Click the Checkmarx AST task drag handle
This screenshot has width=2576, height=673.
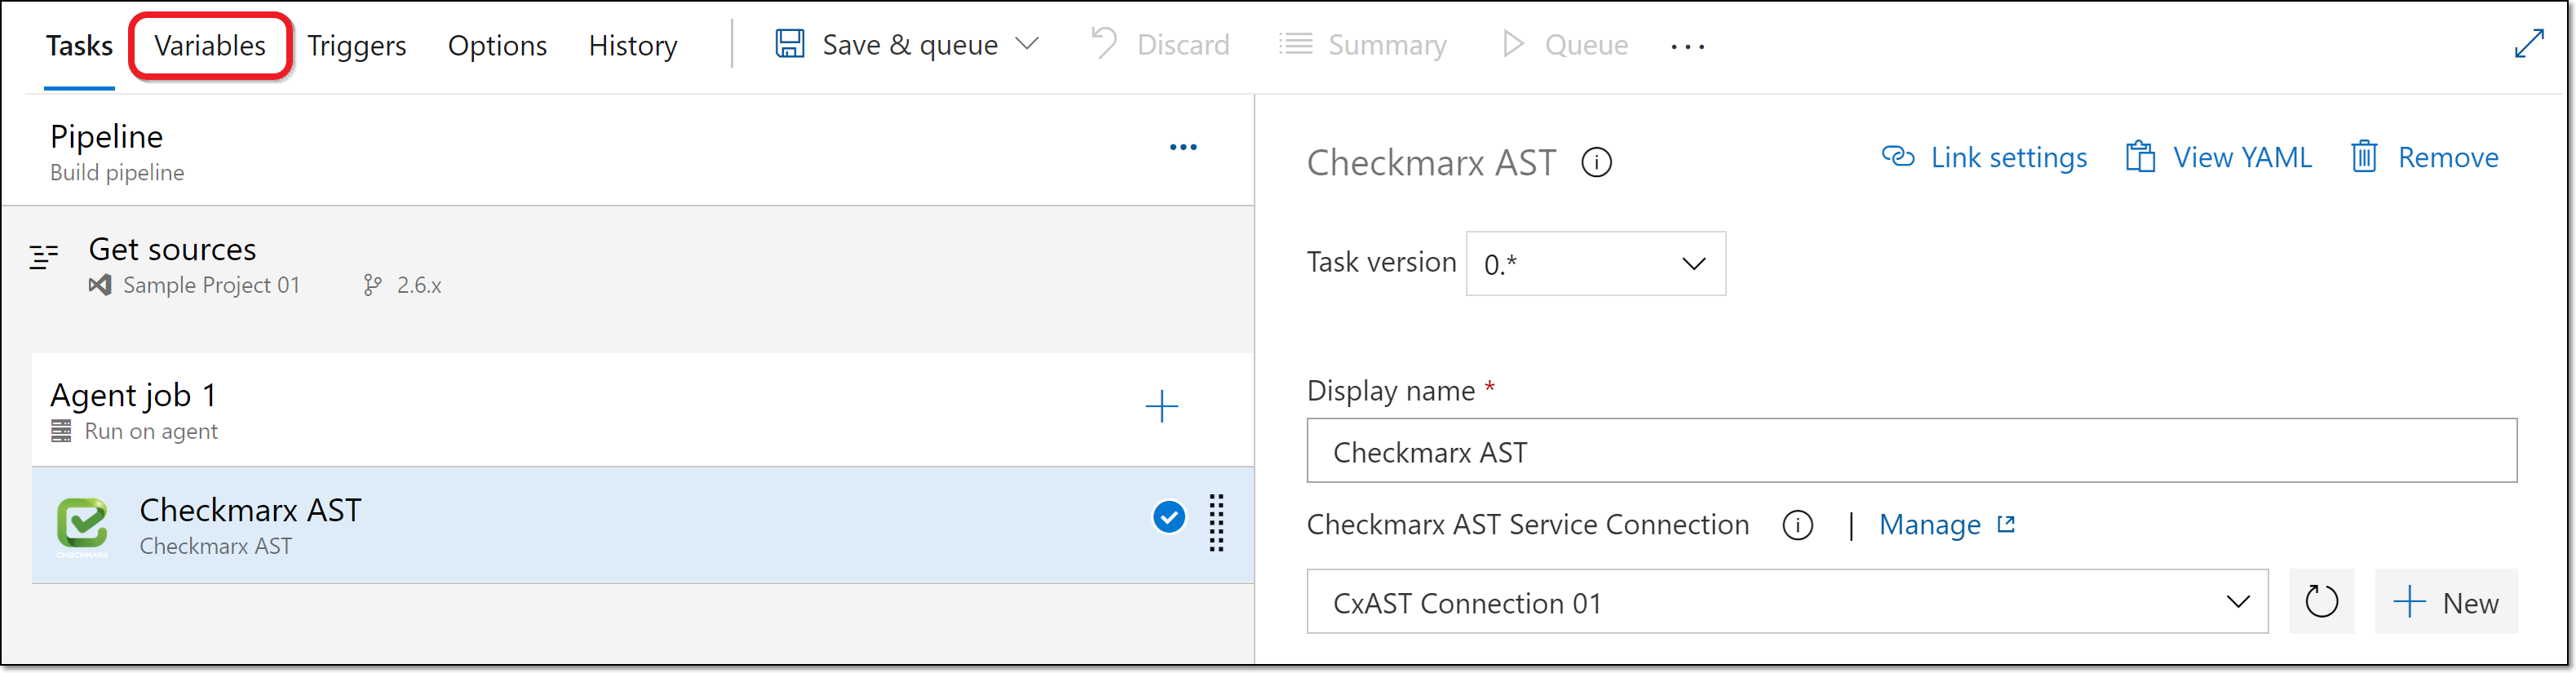pyautogui.click(x=1216, y=523)
